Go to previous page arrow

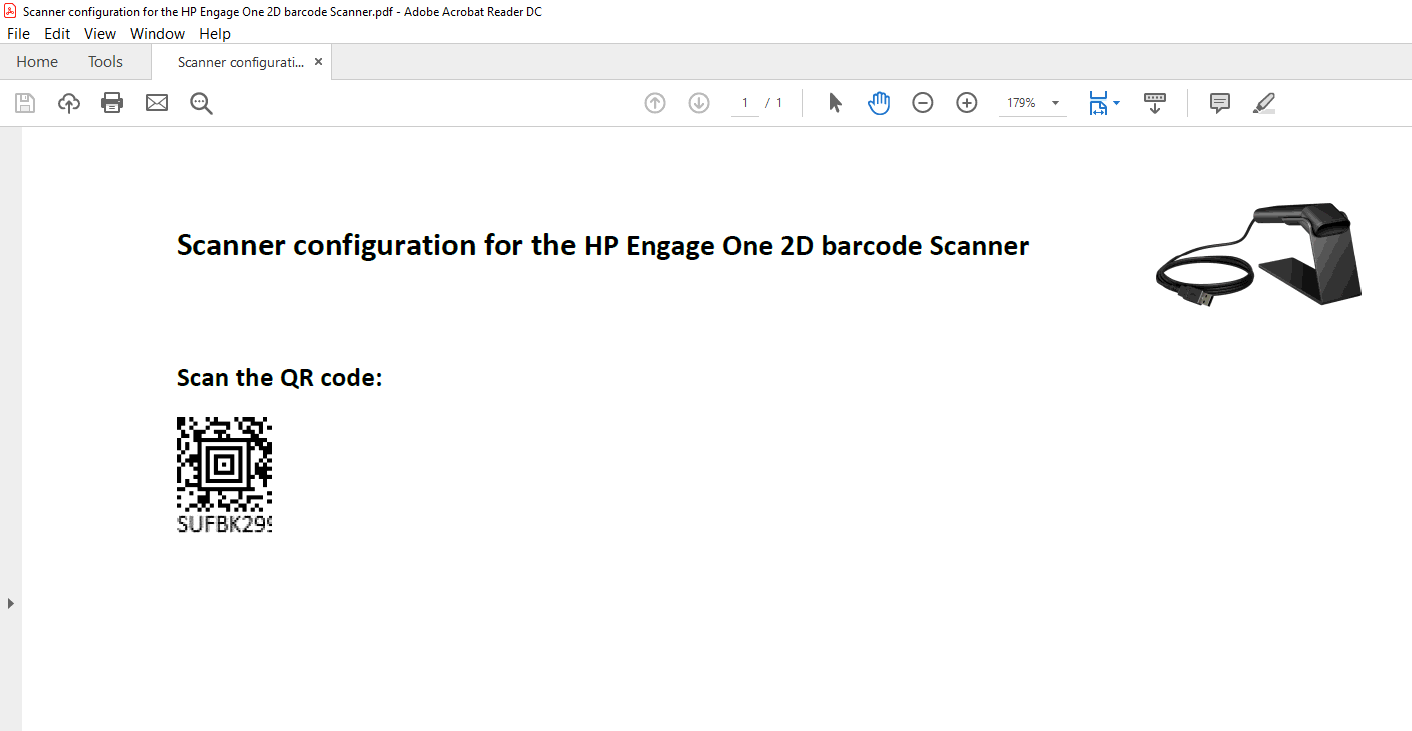(x=655, y=103)
